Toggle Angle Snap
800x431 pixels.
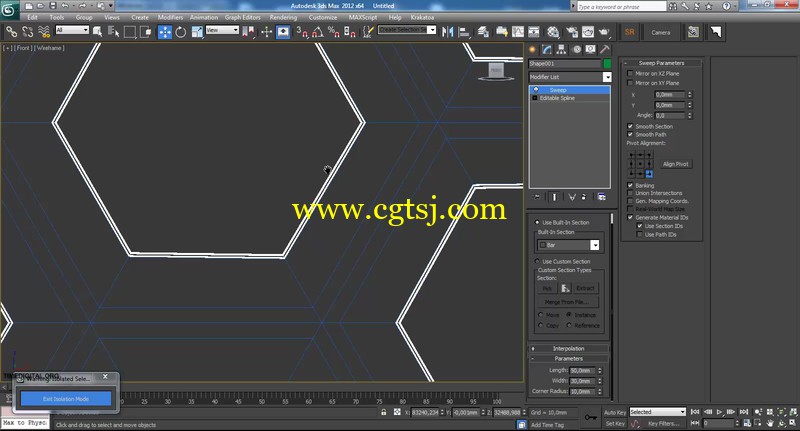317,32
